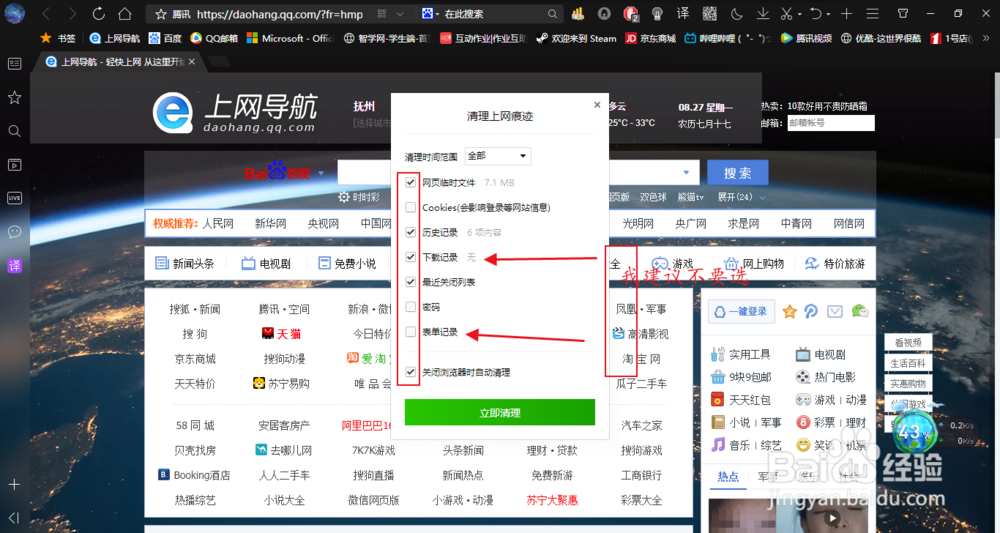Screen dimensions: 1000x533
Task: Open page search box suggestion arrow
Action: pyautogui.click(x=686, y=173)
